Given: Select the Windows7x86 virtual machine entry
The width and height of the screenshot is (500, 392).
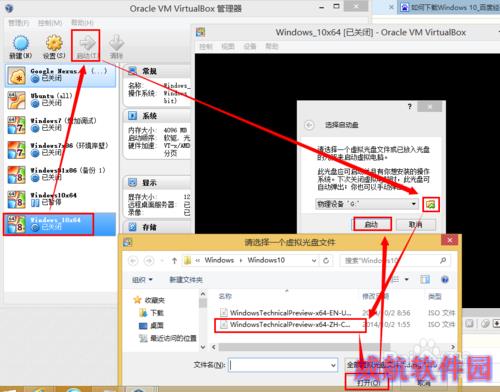Looking at the screenshot, I should 60,149.
